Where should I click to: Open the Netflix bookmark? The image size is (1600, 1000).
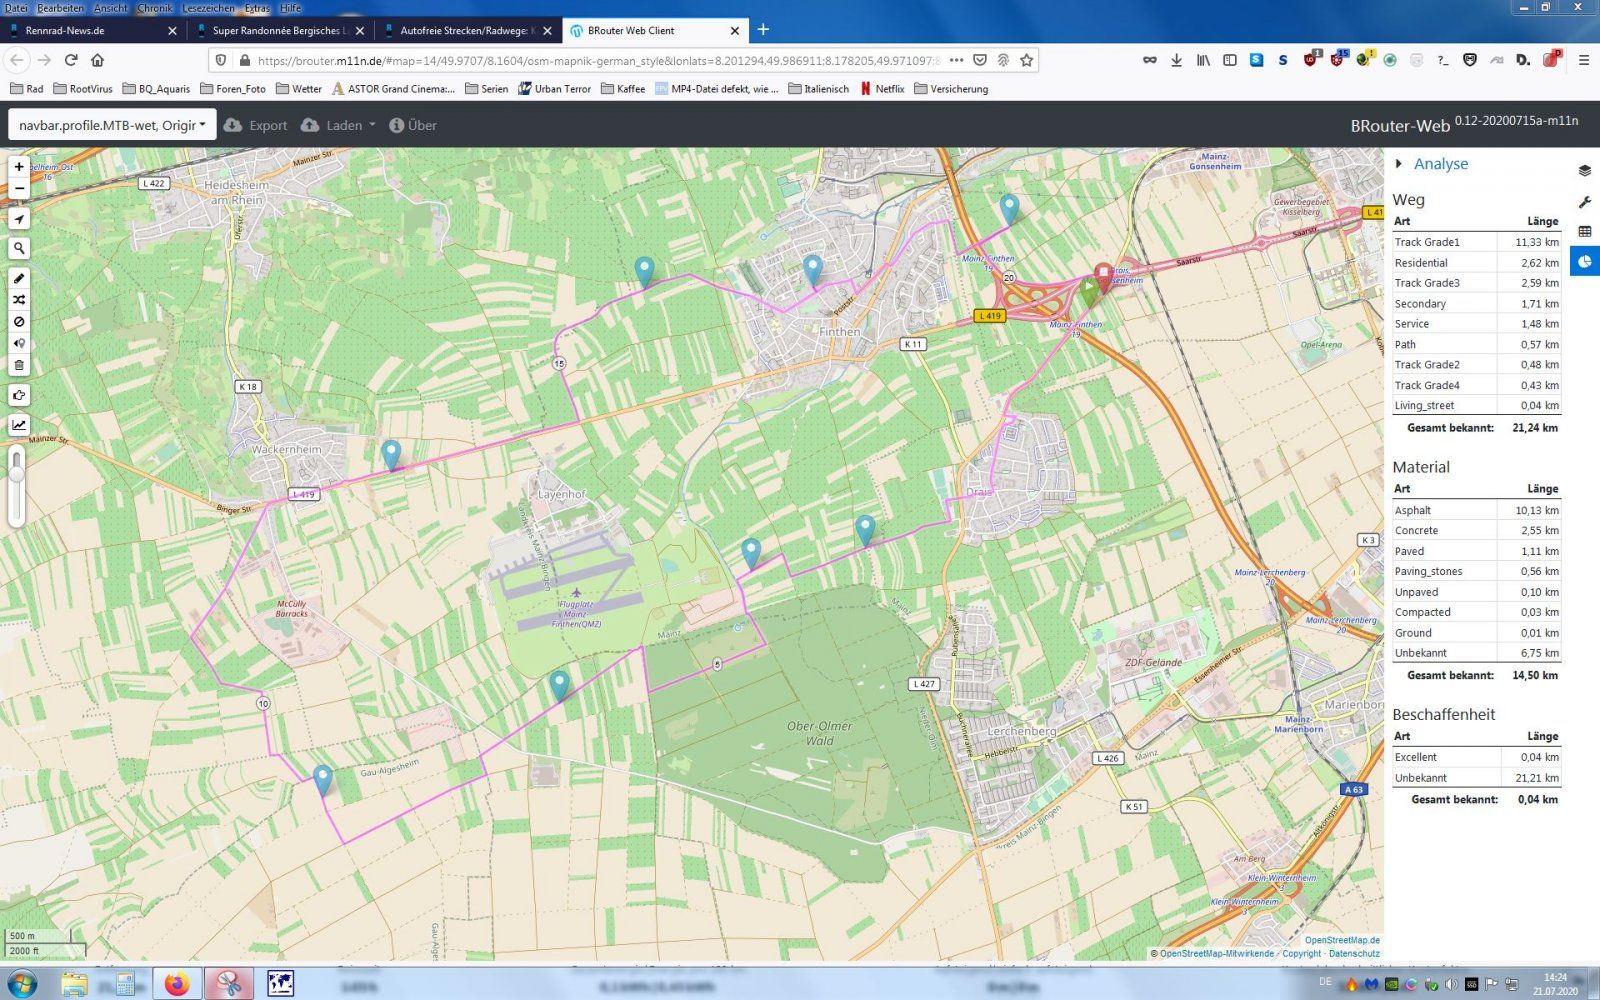tap(882, 89)
